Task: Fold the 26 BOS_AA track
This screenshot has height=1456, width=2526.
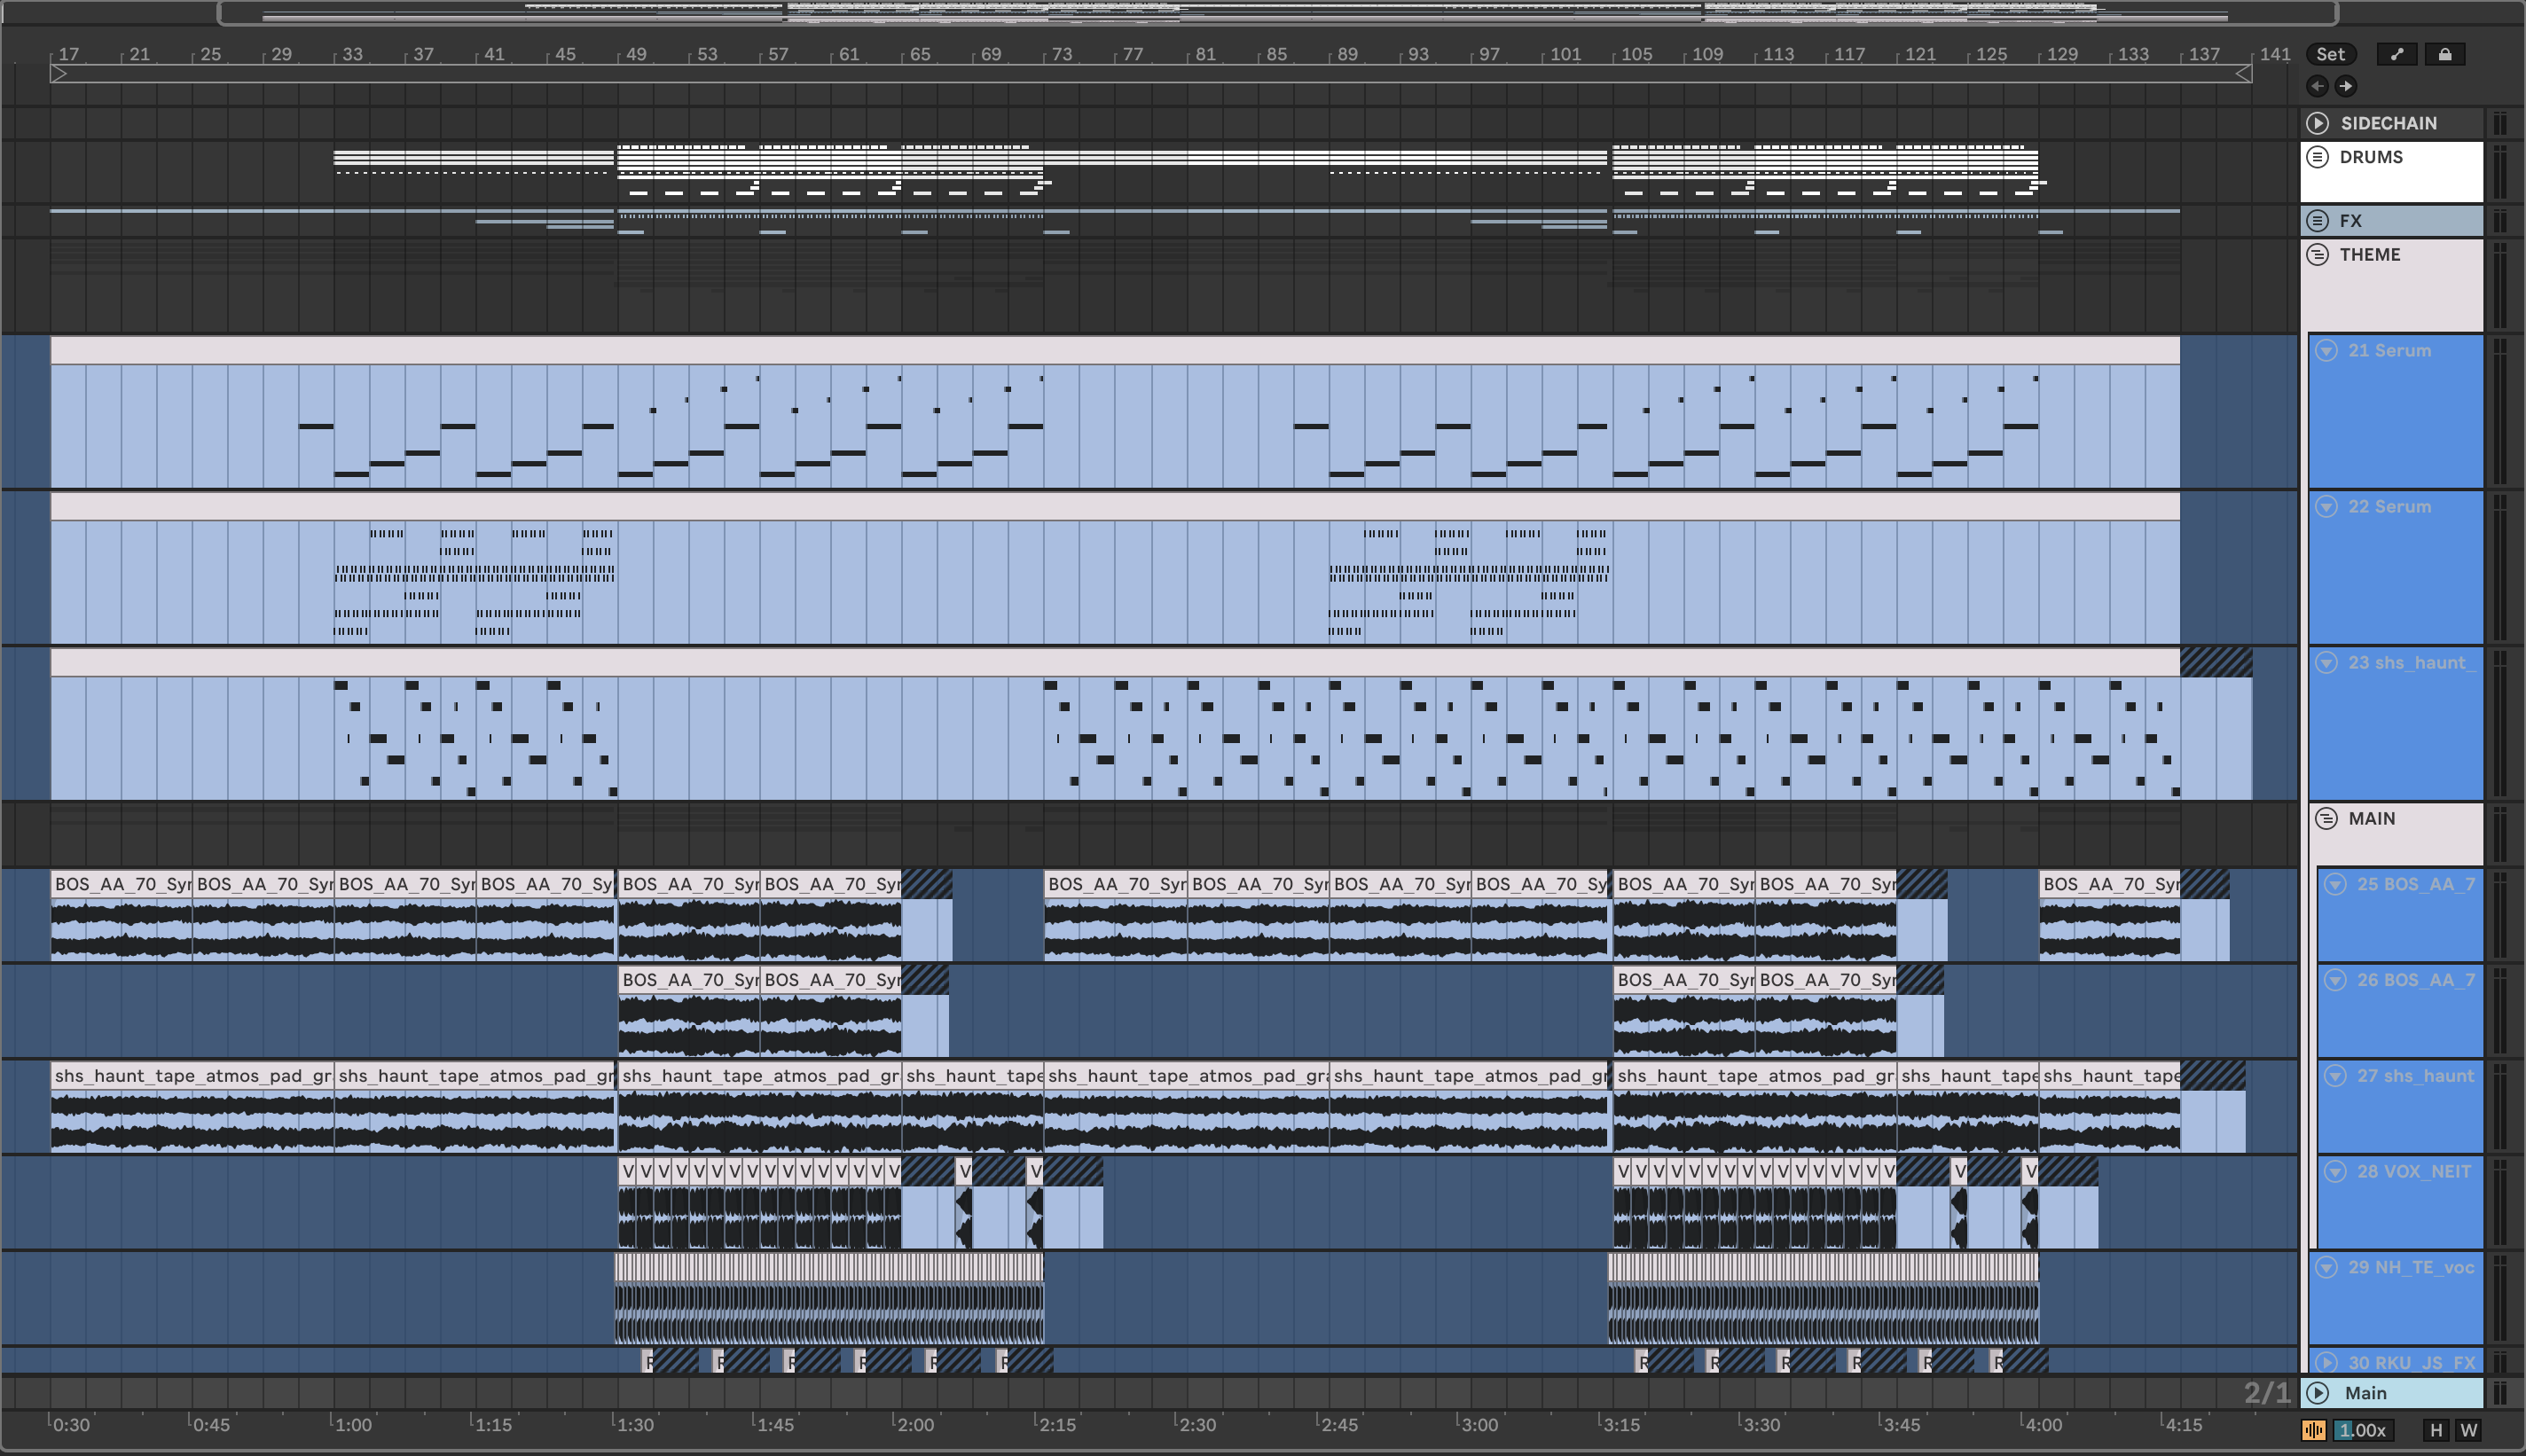Action: pyautogui.click(x=2335, y=981)
